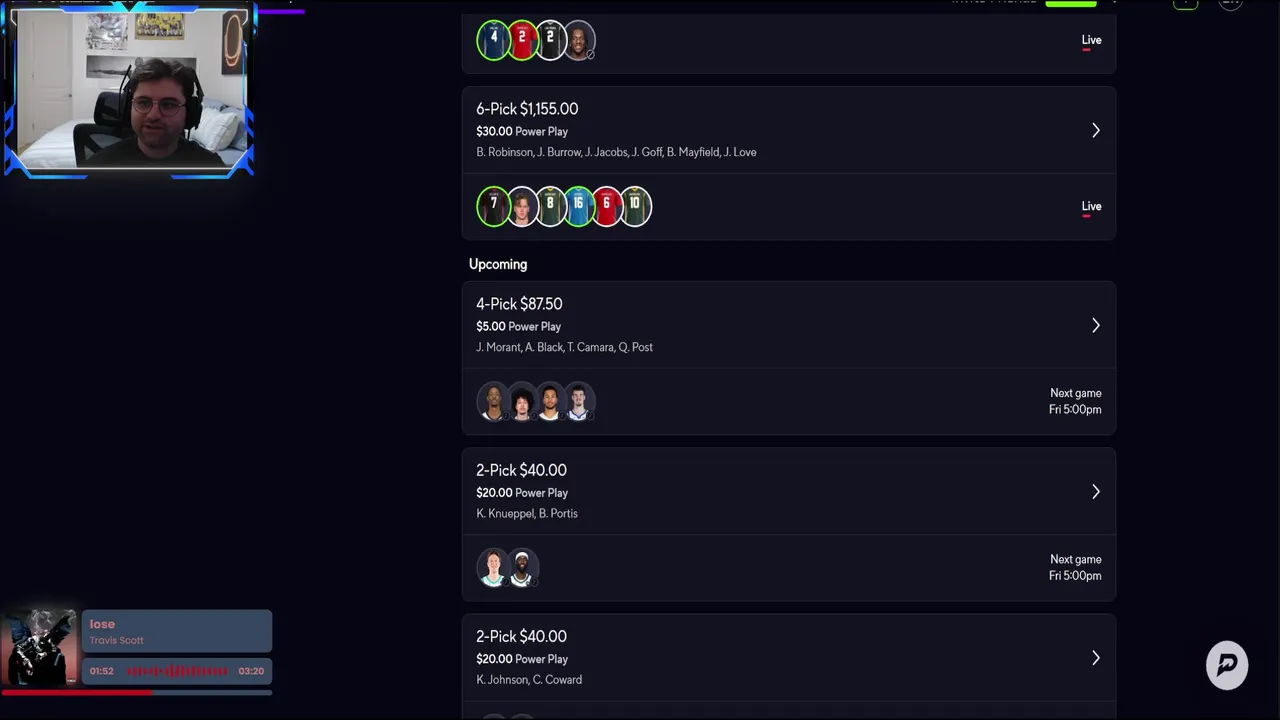
Task: Select the green number 10 jersey avatar
Action: (x=635, y=206)
